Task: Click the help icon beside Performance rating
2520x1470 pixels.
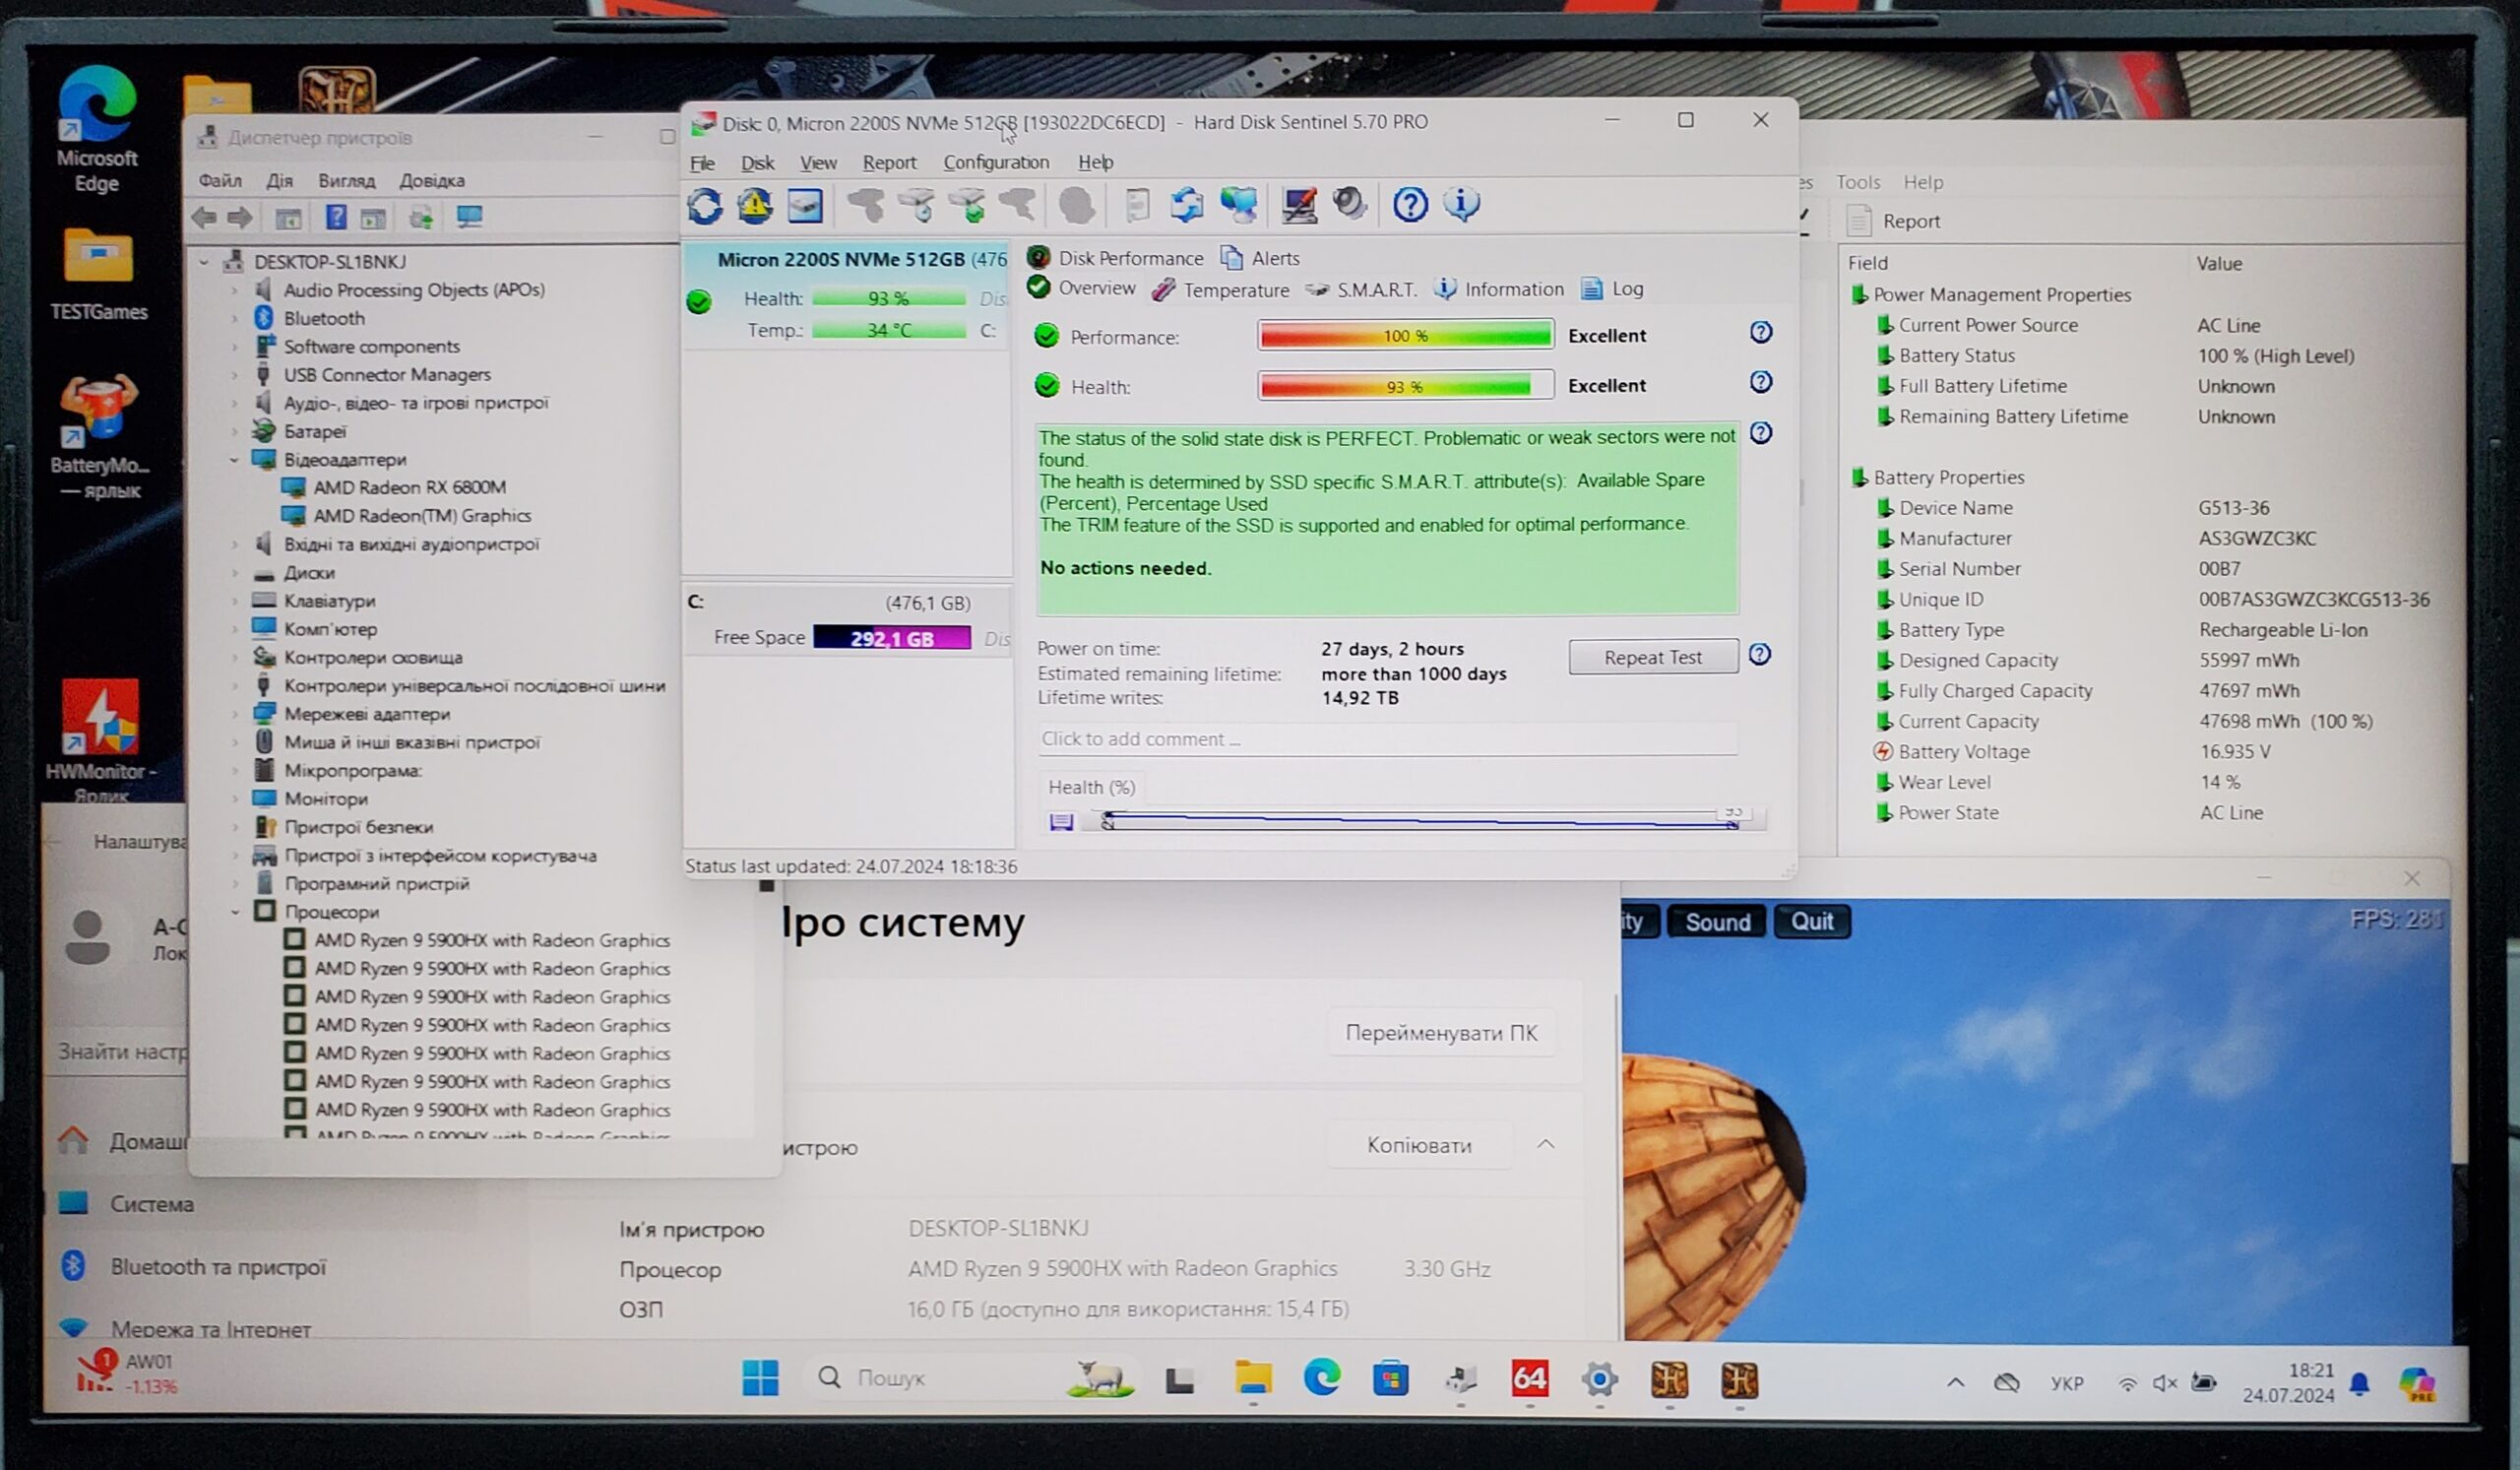Action: [1761, 332]
